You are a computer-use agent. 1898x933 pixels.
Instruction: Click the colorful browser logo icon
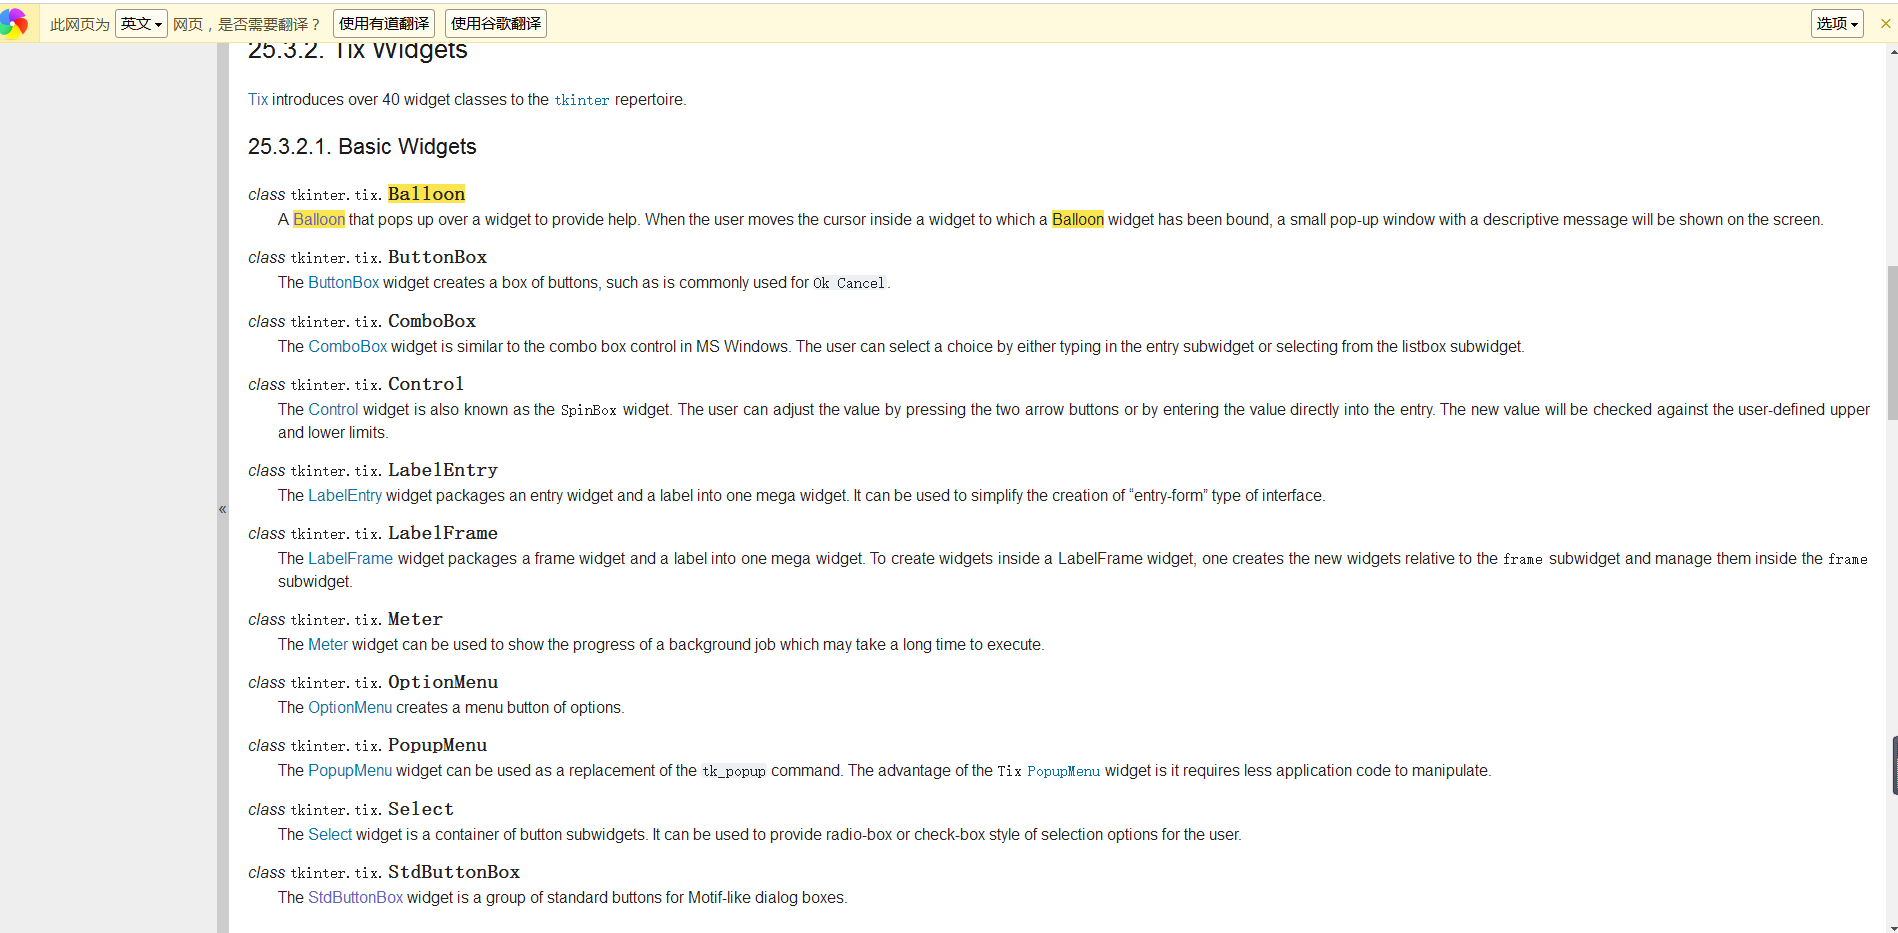[14, 22]
